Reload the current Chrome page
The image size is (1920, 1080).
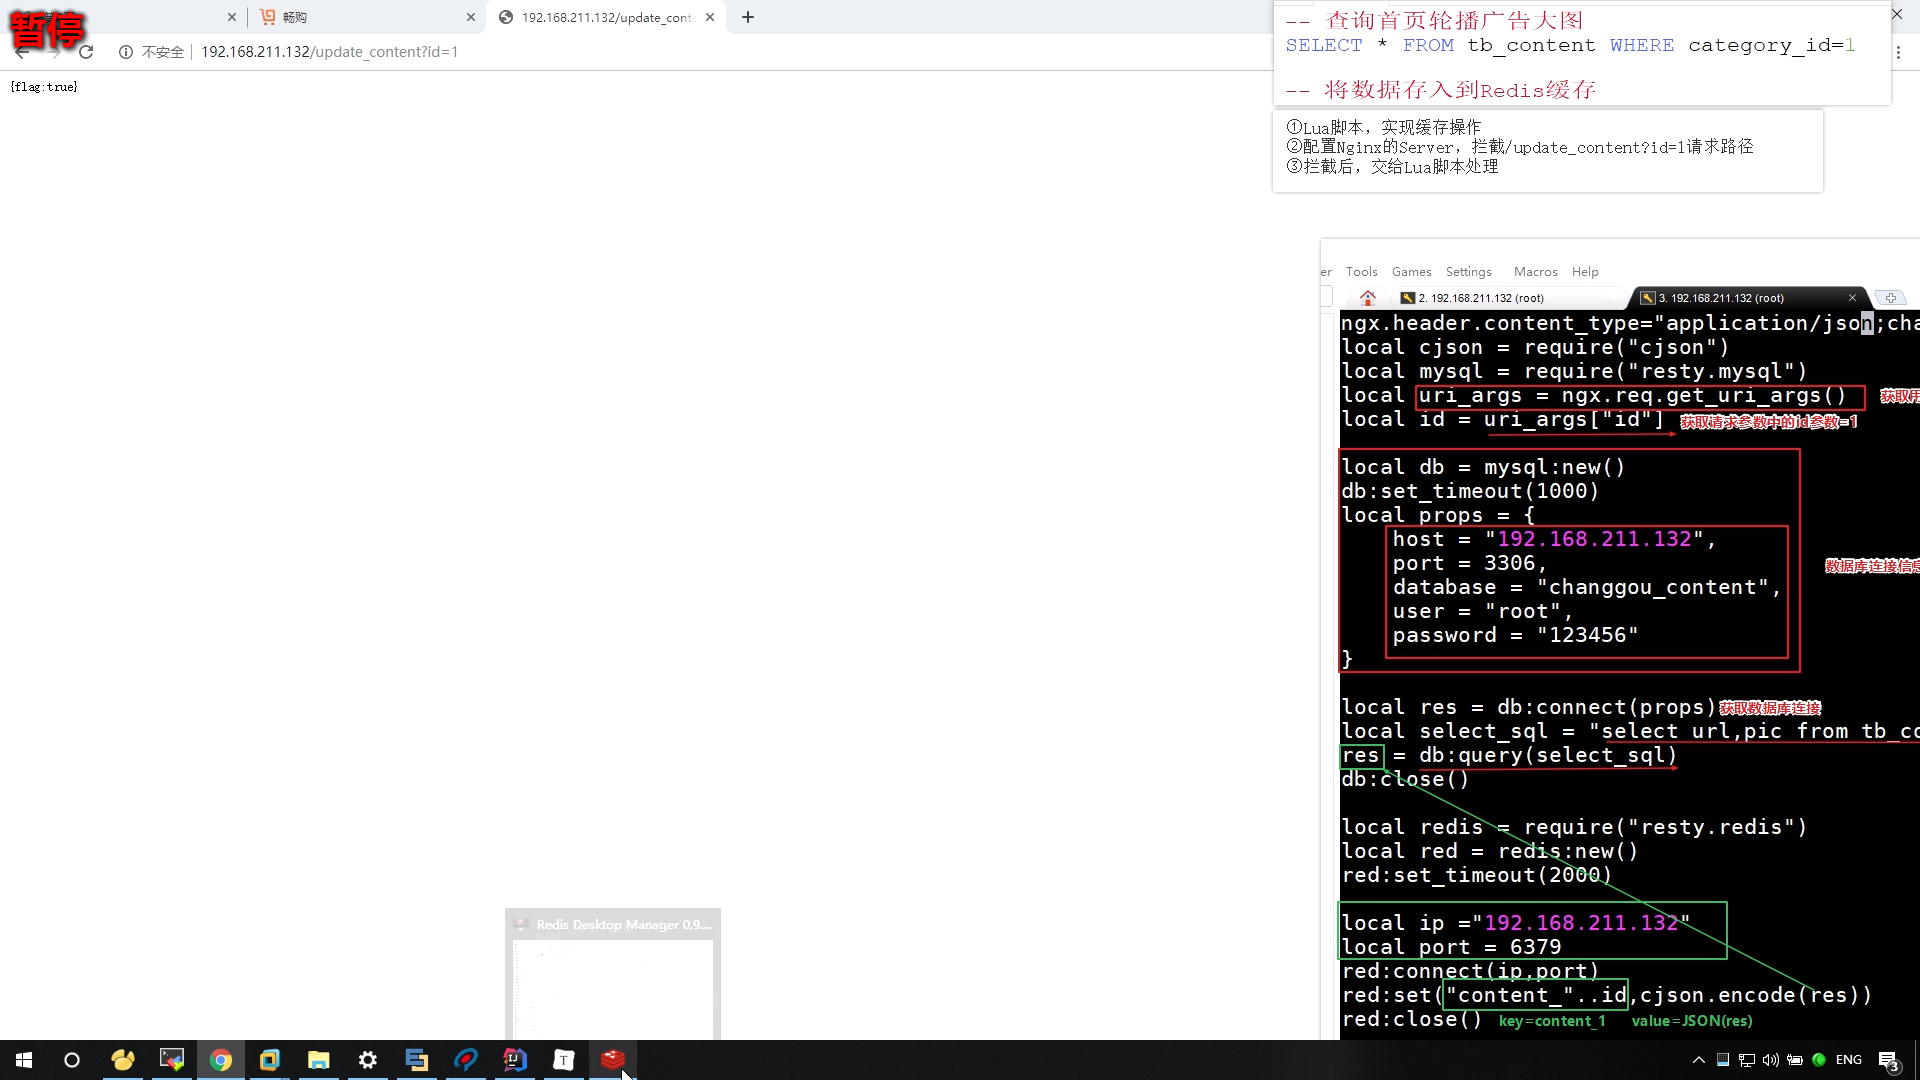[86, 52]
